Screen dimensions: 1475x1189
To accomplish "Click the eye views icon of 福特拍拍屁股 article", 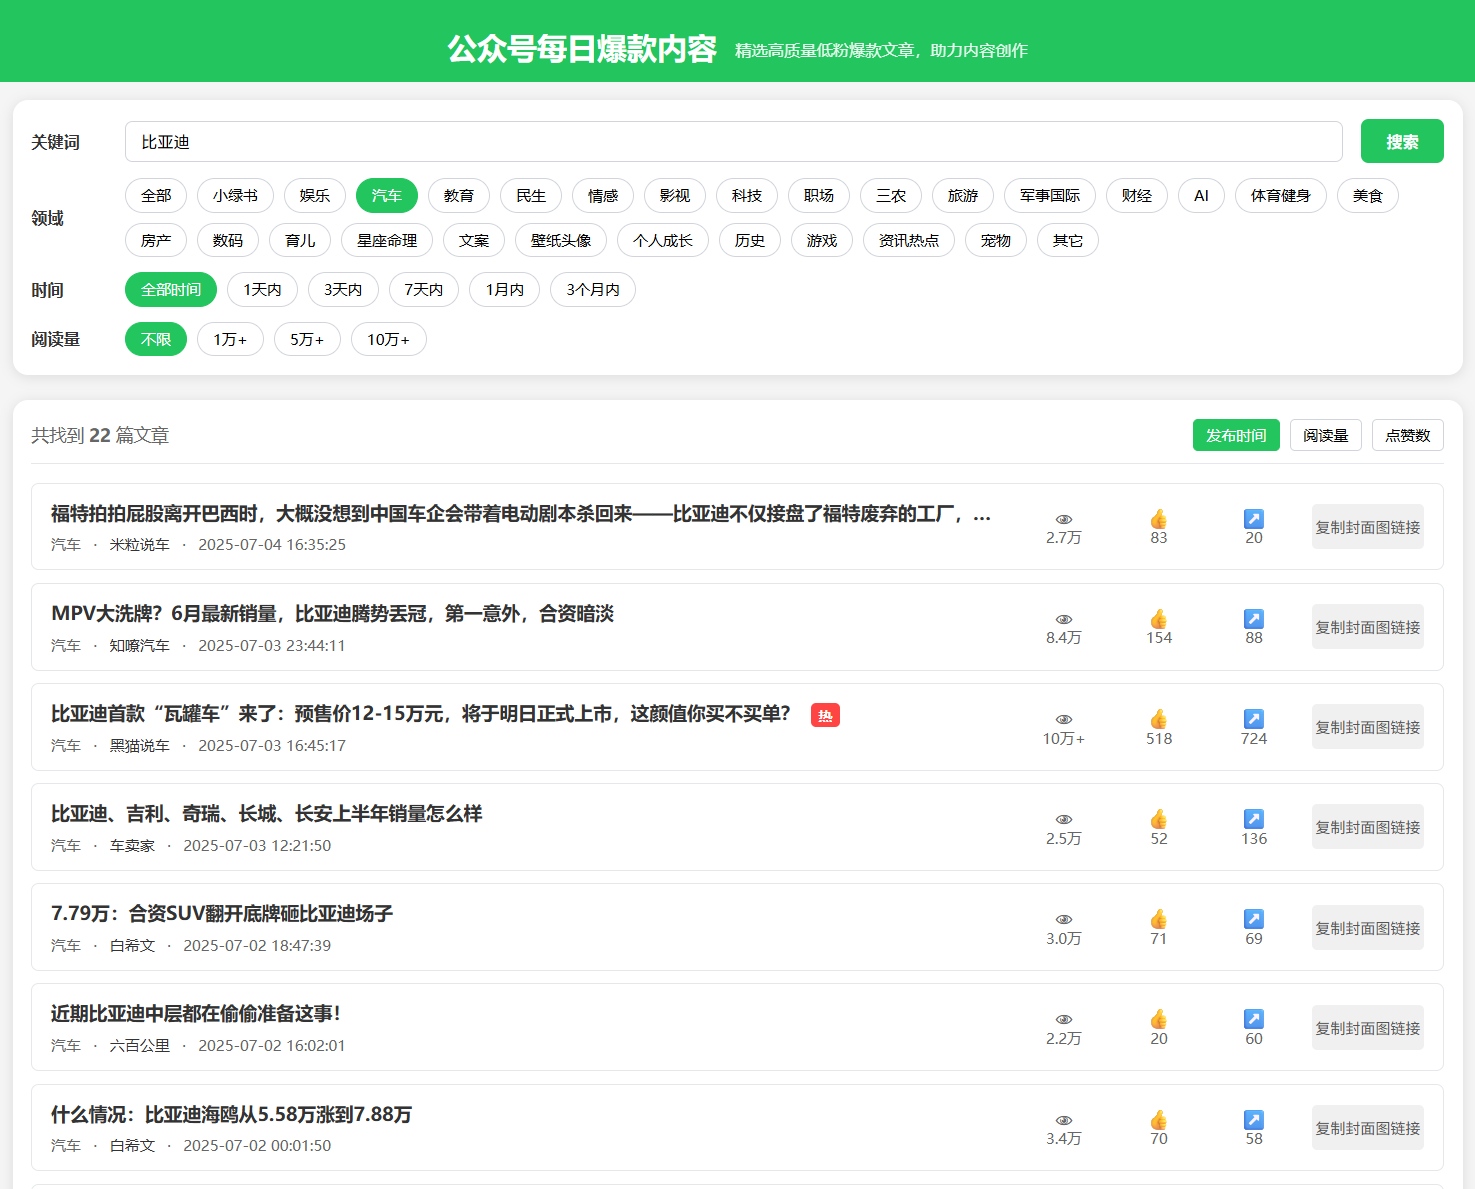I will point(1064,519).
